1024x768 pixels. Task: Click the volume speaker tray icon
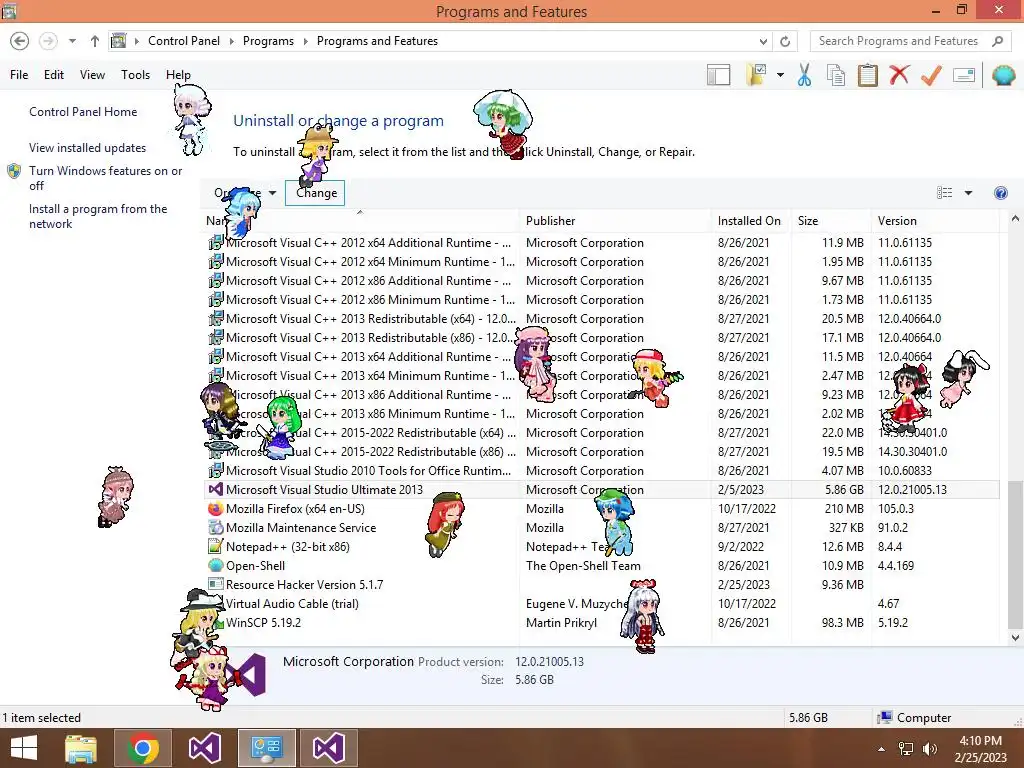(929, 749)
